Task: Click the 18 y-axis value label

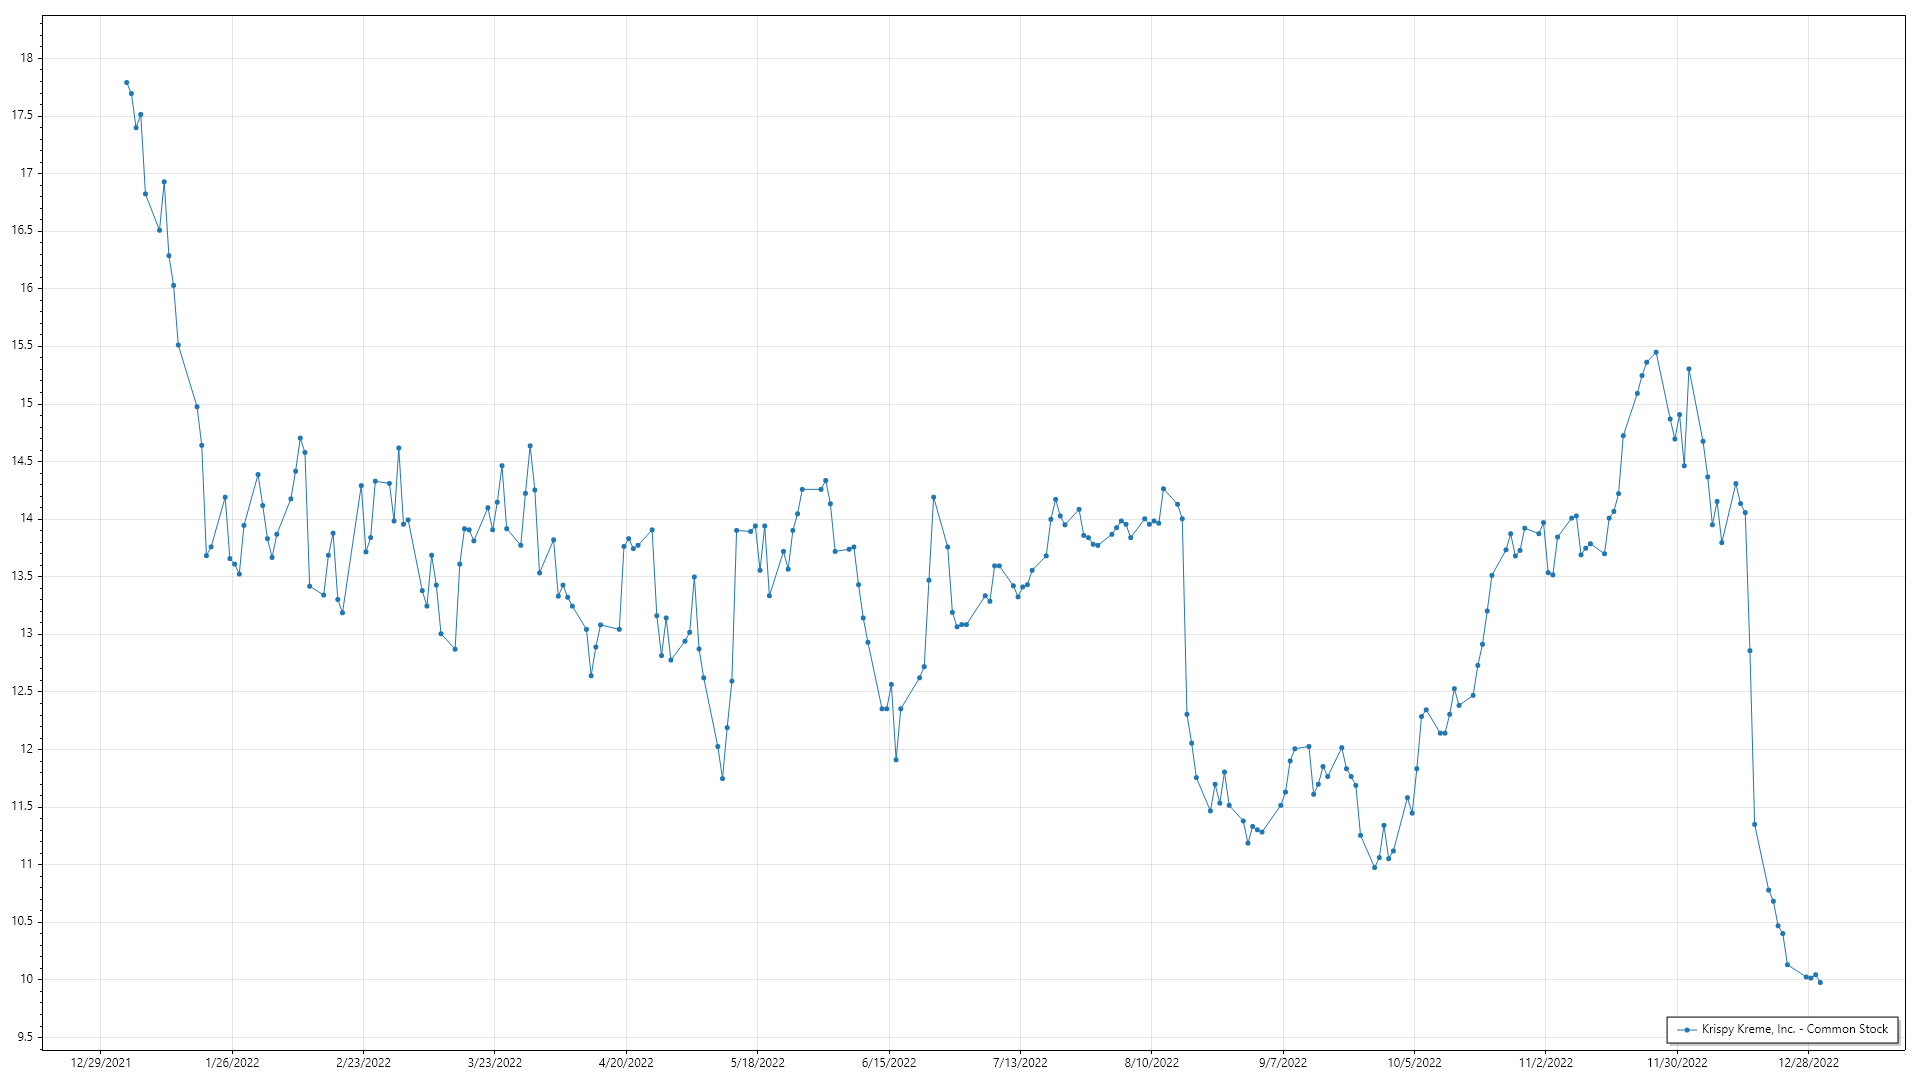Action: coord(26,58)
